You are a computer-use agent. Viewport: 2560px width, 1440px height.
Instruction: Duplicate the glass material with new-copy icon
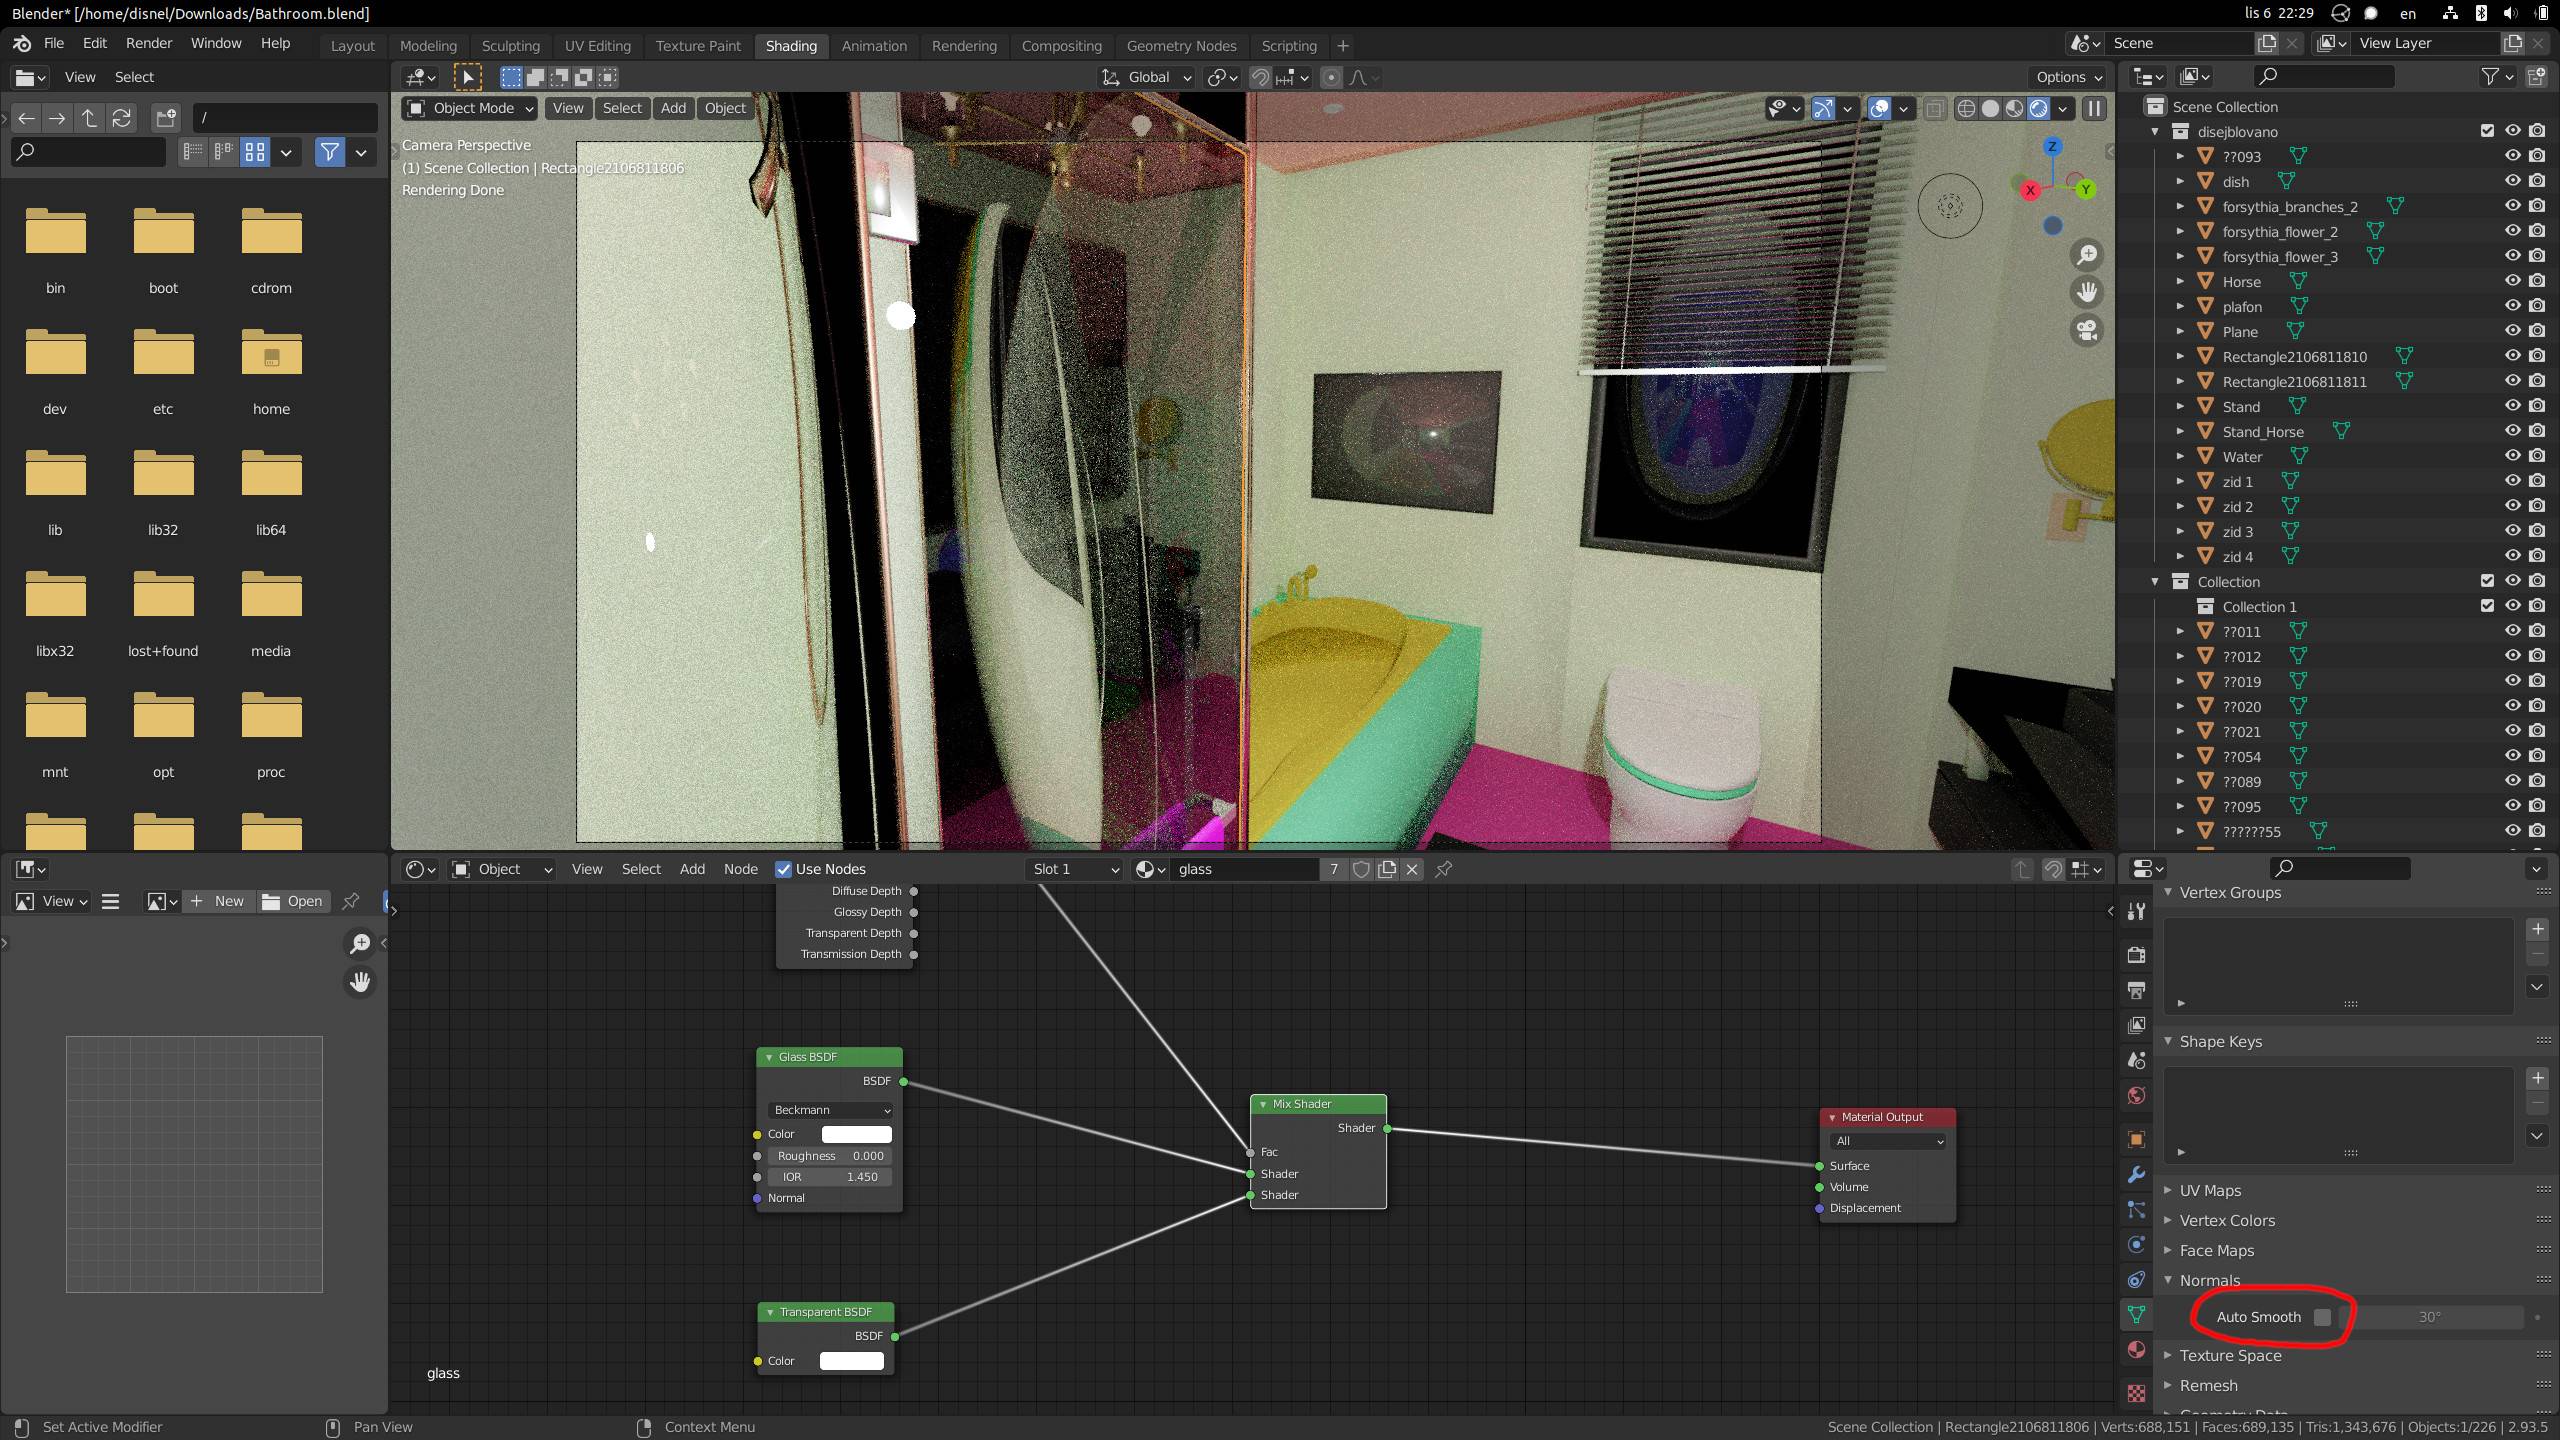coord(1387,869)
